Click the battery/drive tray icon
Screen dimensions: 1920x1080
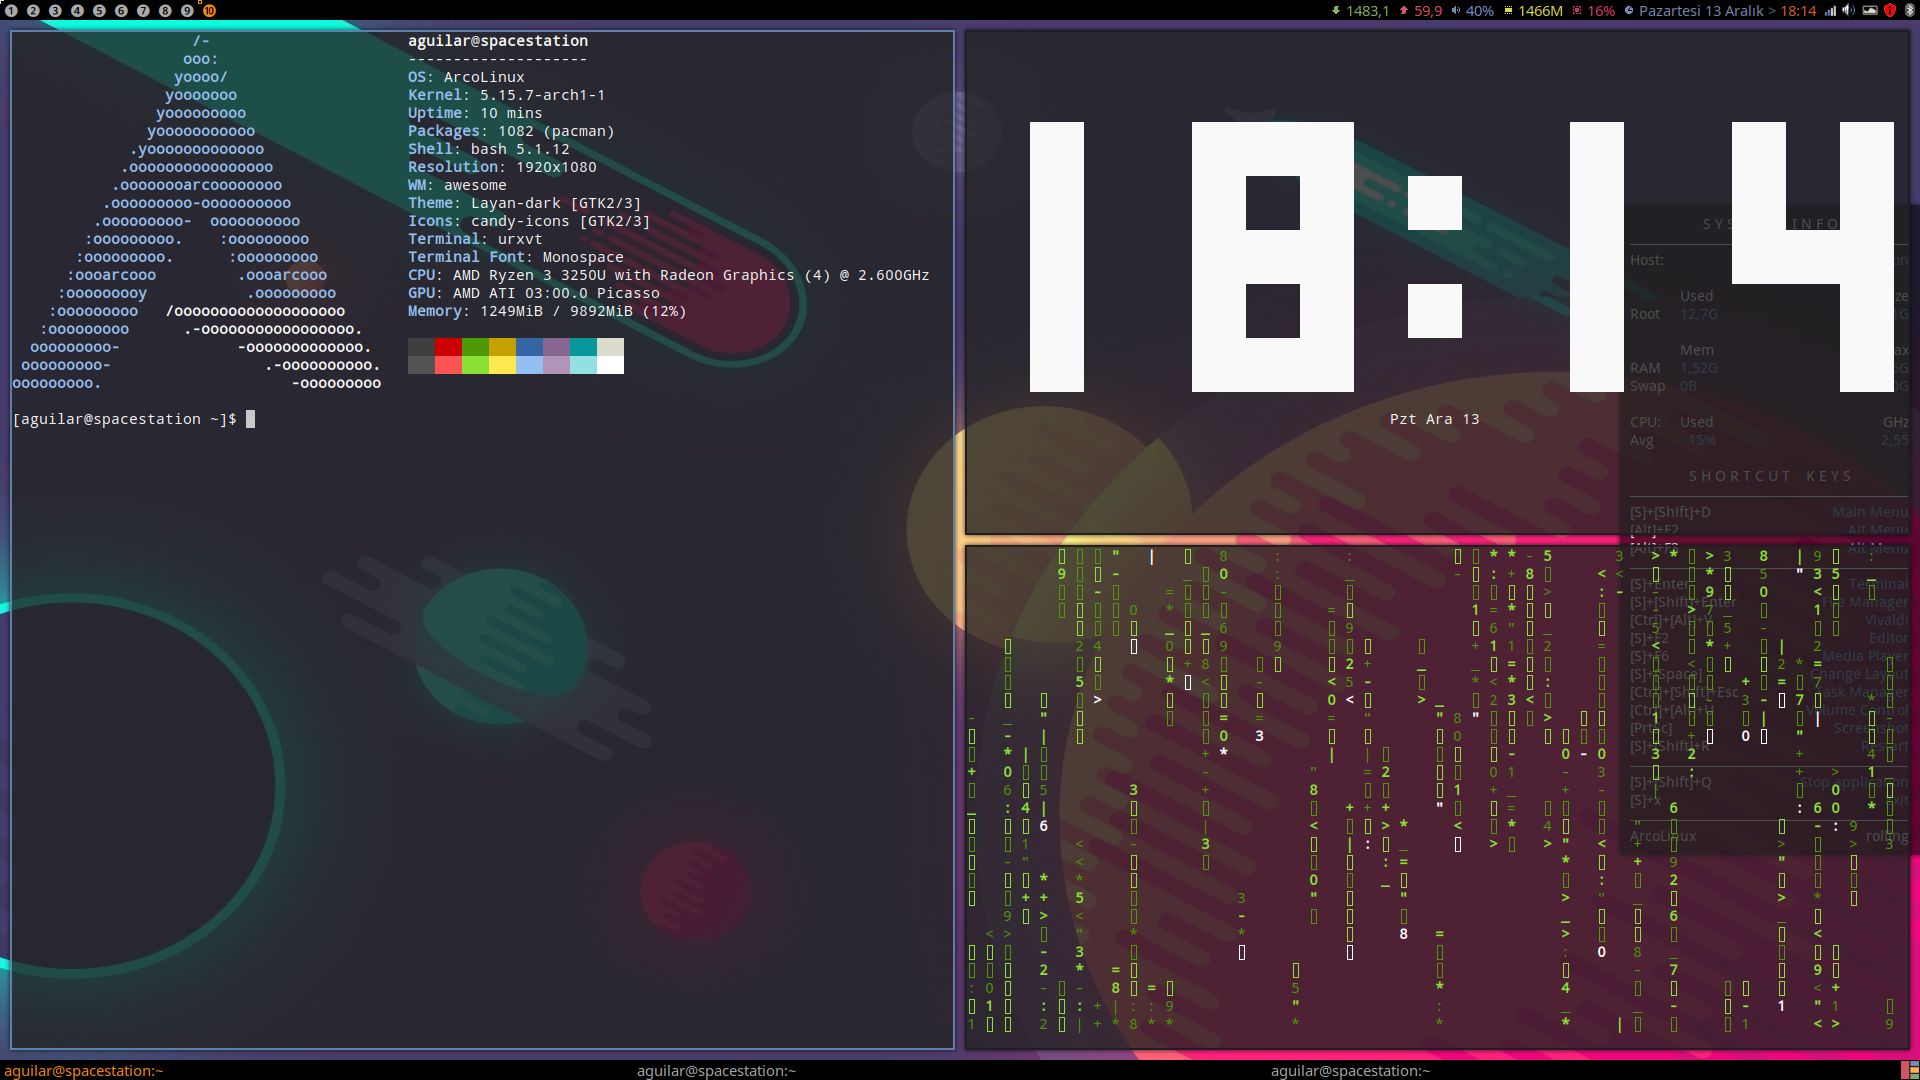coord(1869,10)
